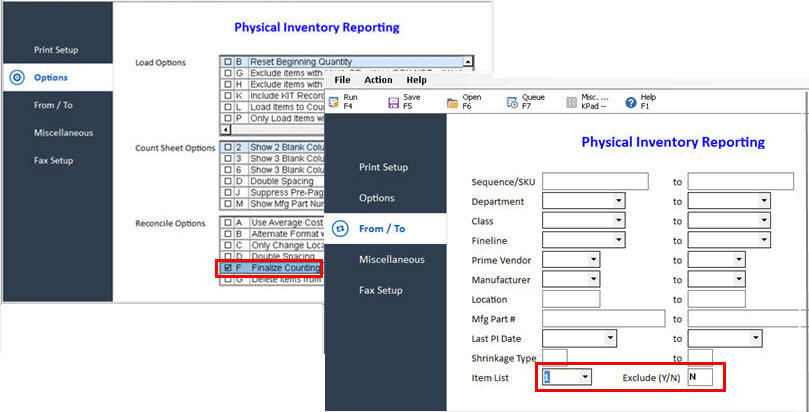The width and height of the screenshot is (809, 412).
Task: Click the Exclude (Y/N) input field
Action: (699, 377)
